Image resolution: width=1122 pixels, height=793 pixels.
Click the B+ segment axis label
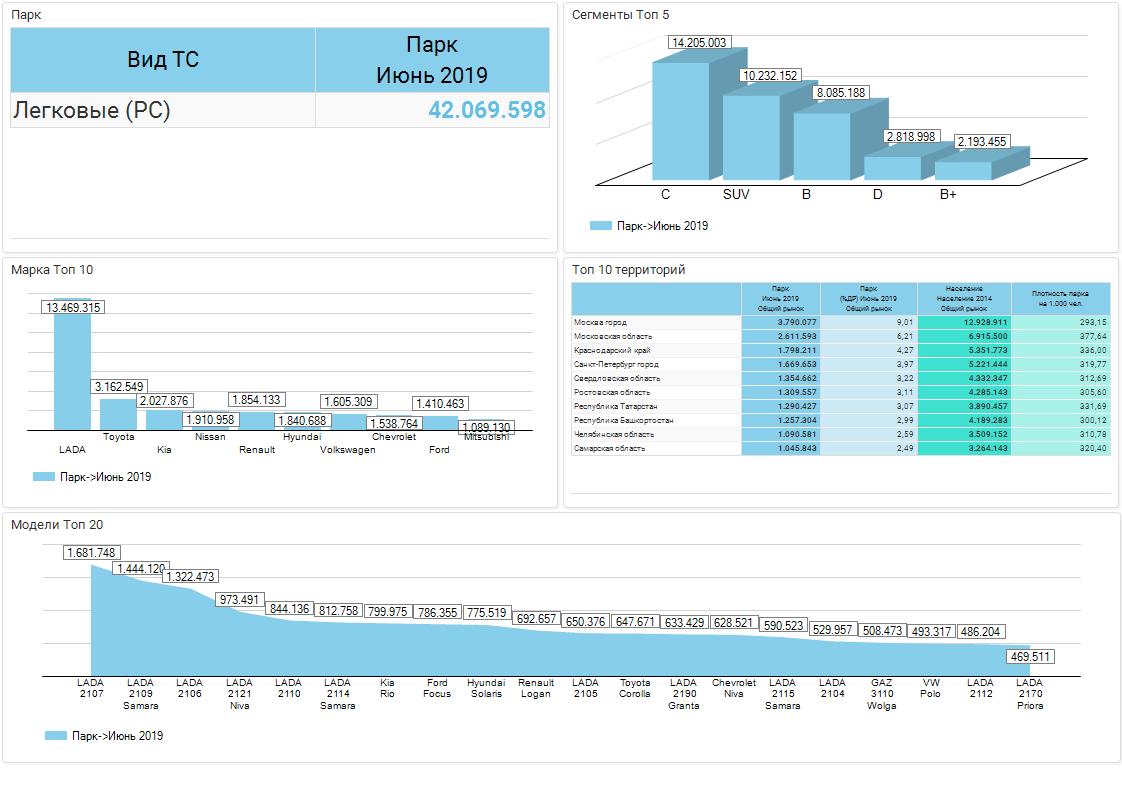pyautogui.click(x=948, y=194)
